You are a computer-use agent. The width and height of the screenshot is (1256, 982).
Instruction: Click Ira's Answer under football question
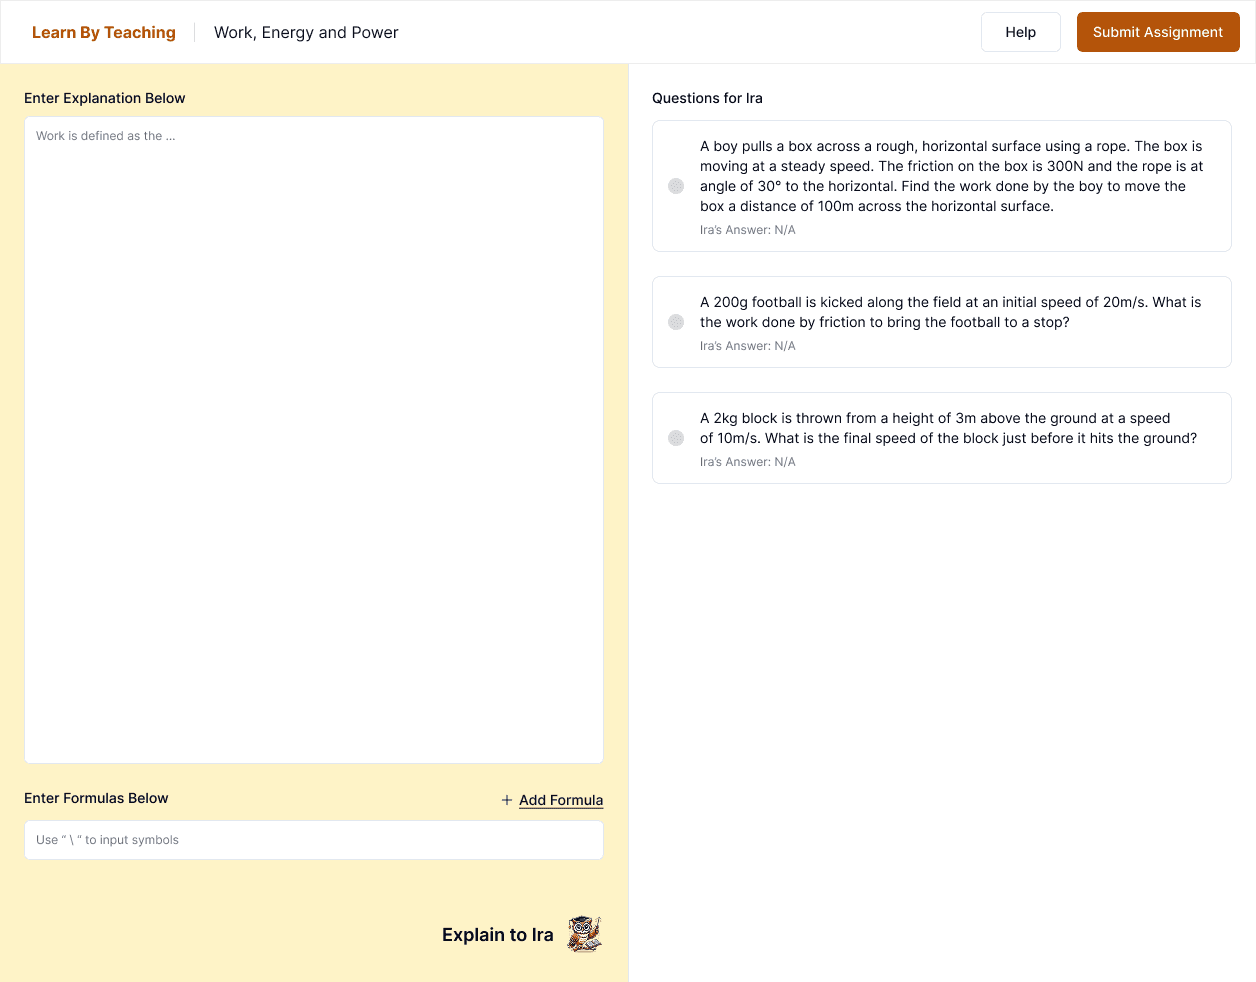(x=748, y=346)
